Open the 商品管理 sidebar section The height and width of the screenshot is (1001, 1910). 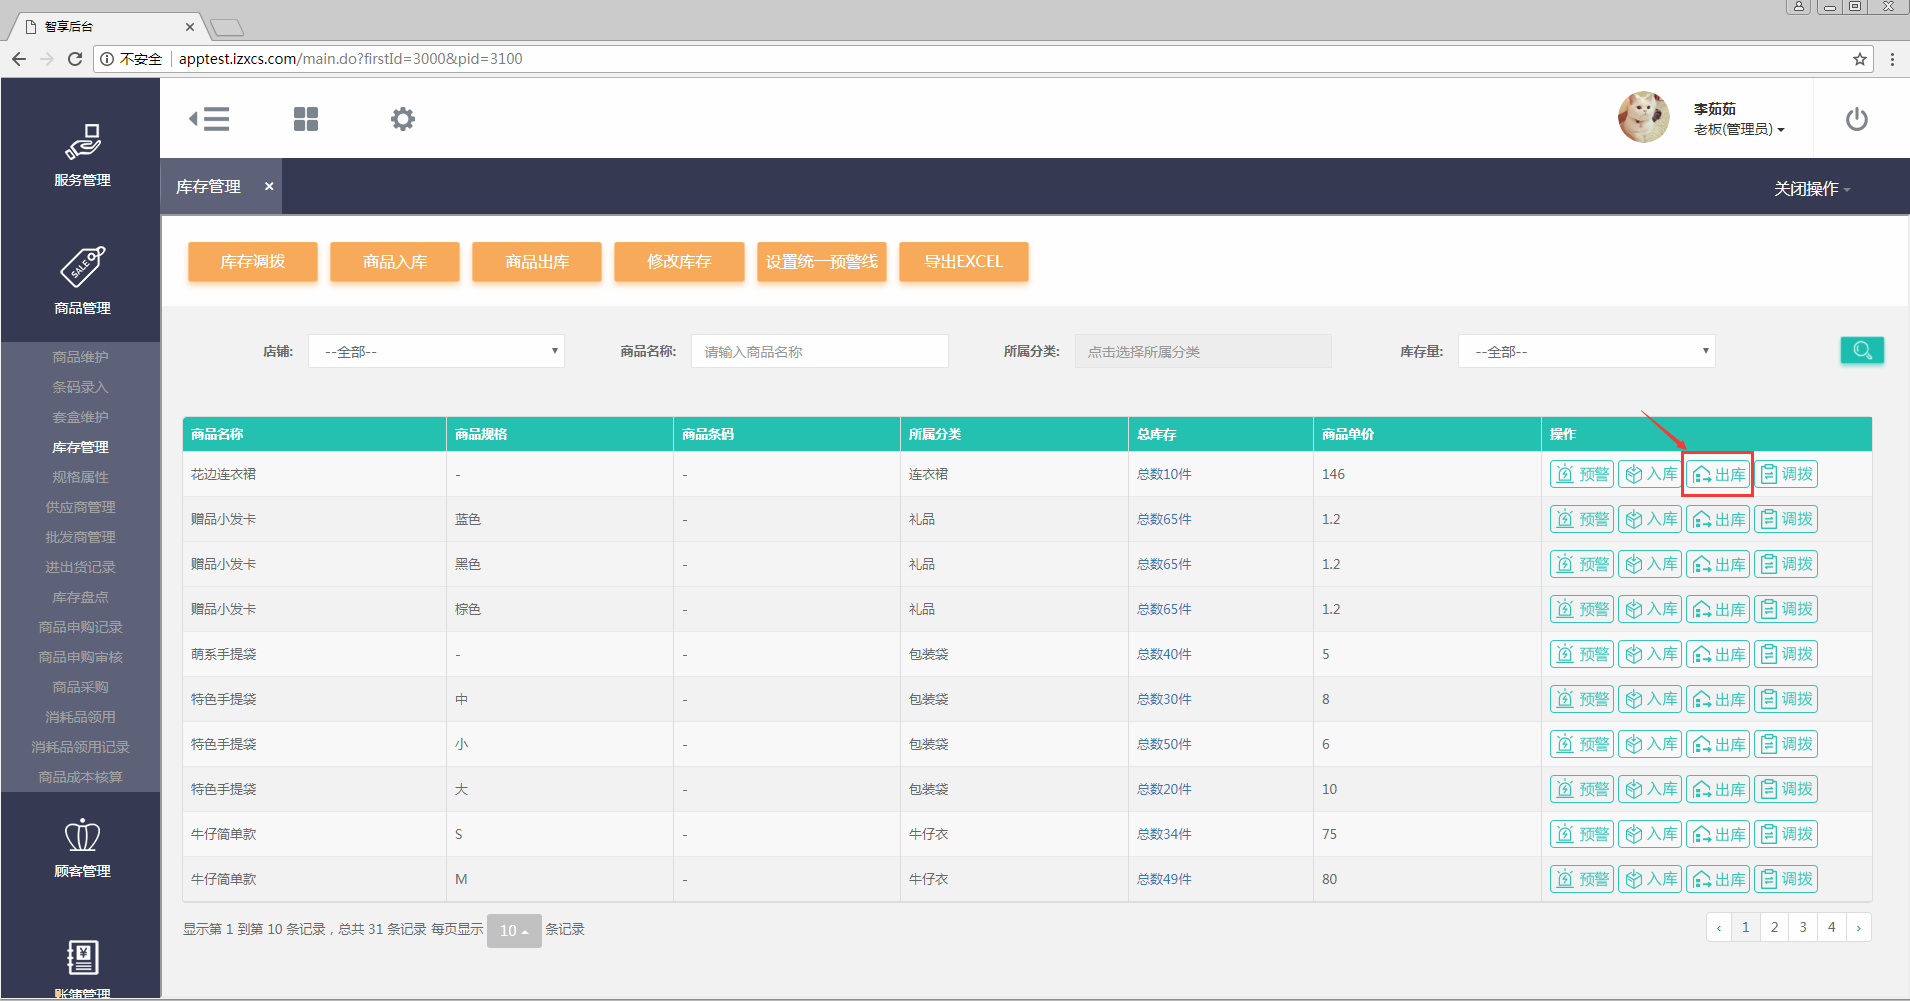pos(82,281)
